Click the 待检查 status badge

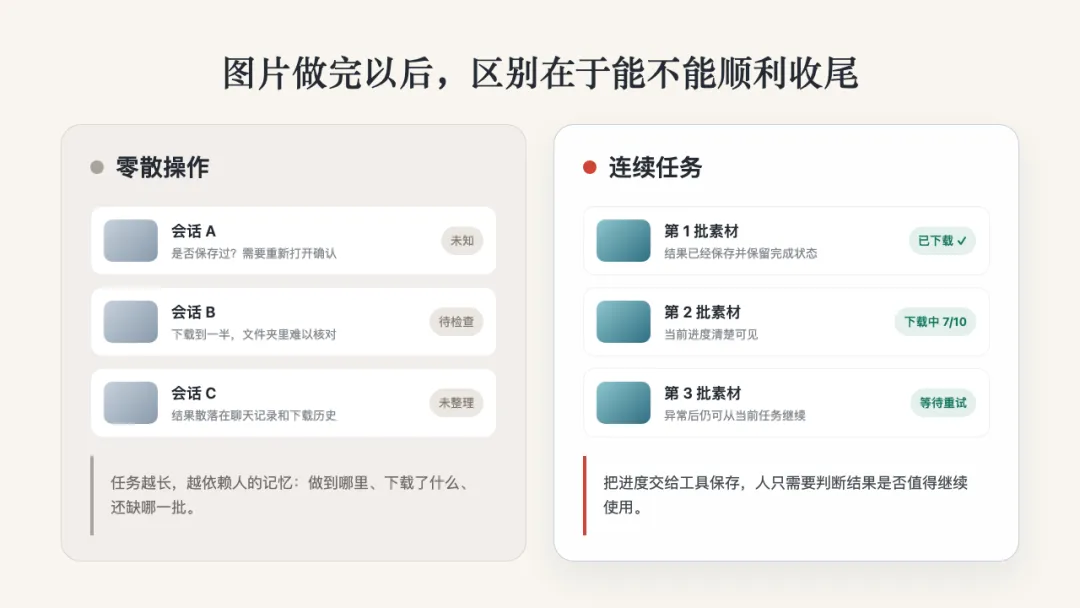point(456,322)
